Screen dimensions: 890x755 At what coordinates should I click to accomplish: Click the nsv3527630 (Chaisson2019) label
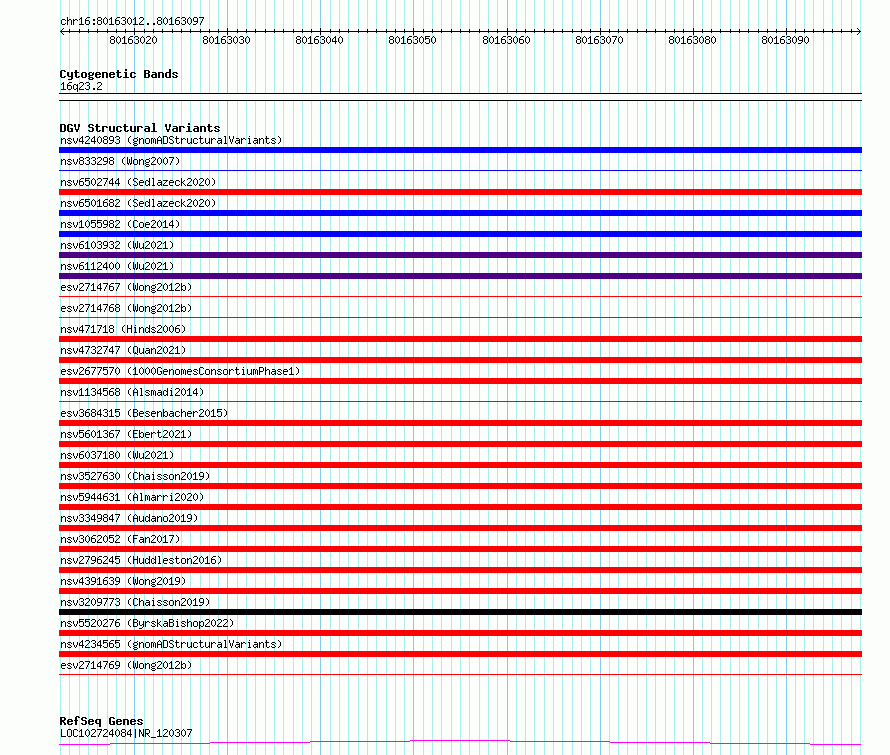pos(135,476)
